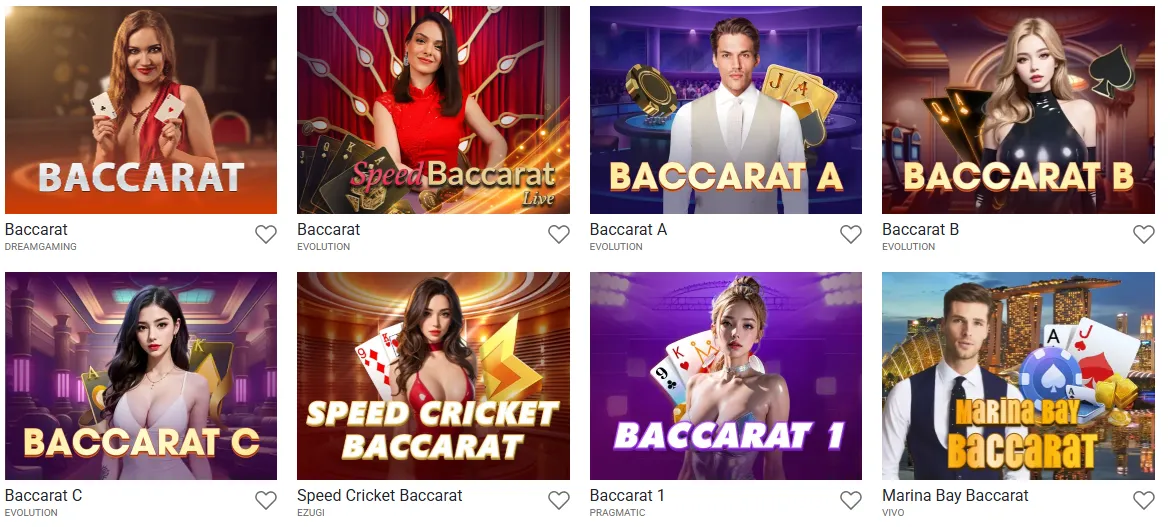Click heart icon for Baccarat B
The image size is (1170, 527).
coord(1144,234)
